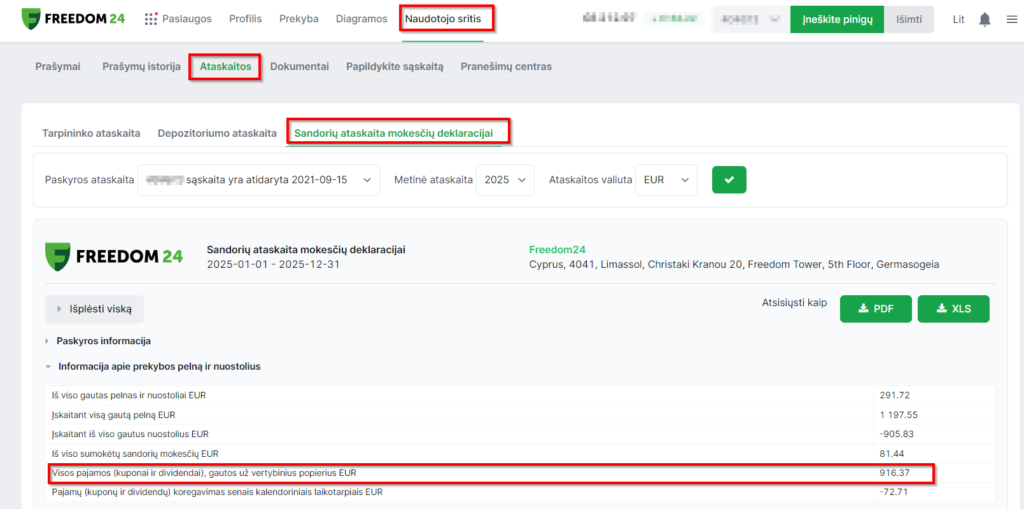Image resolution: width=1024 pixels, height=509 pixels.
Task: Expand the Paskyros informacija section
Action: coord(103,341)
